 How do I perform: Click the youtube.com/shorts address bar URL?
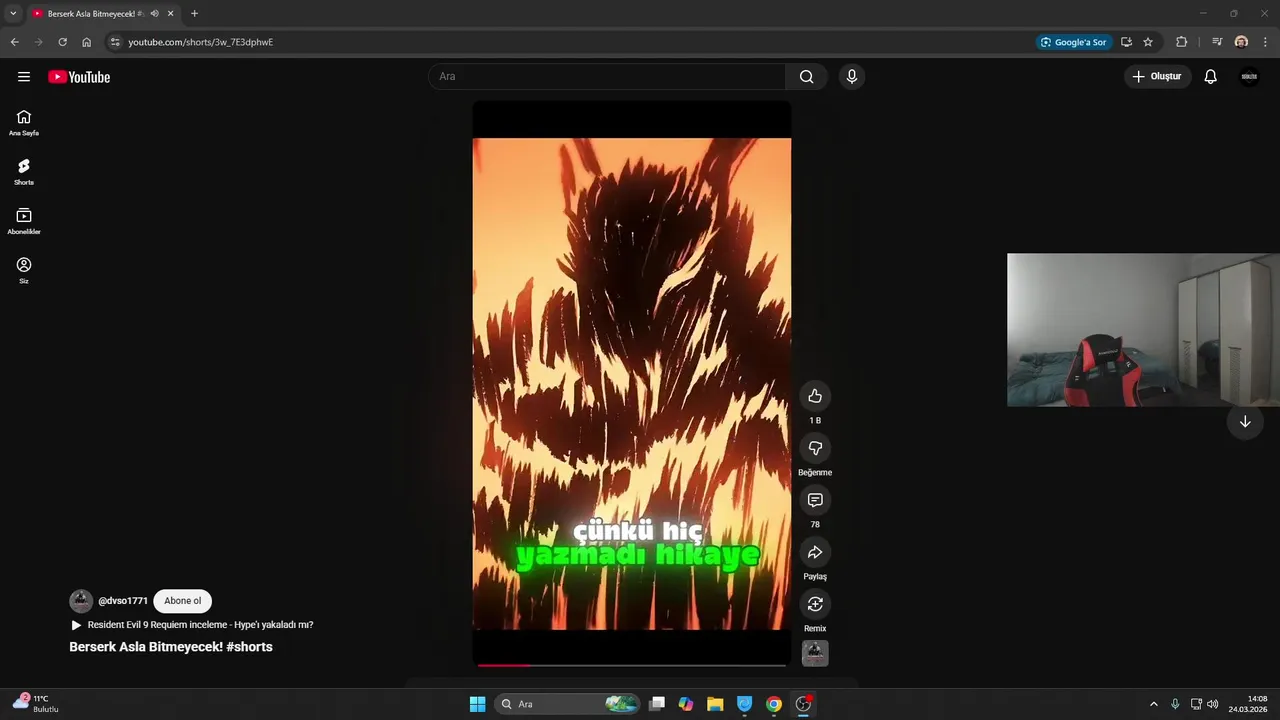[x=201, y=42]
